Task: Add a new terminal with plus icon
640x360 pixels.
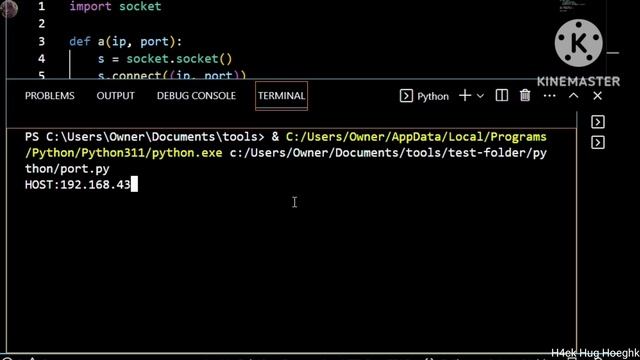Action: pos(465,96)
